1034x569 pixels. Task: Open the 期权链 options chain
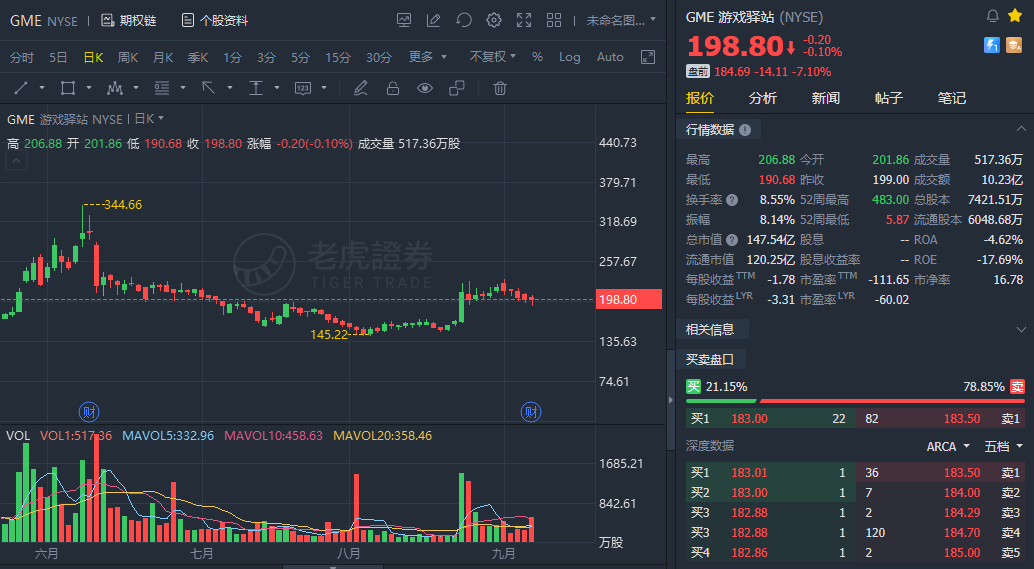tap(129, 20)
